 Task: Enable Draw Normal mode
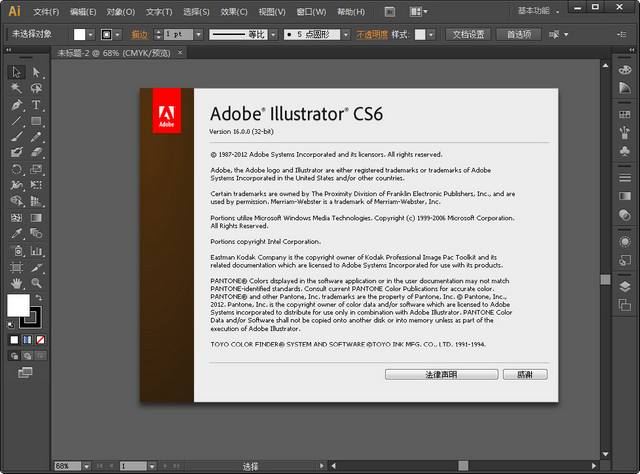click(14, 356)
